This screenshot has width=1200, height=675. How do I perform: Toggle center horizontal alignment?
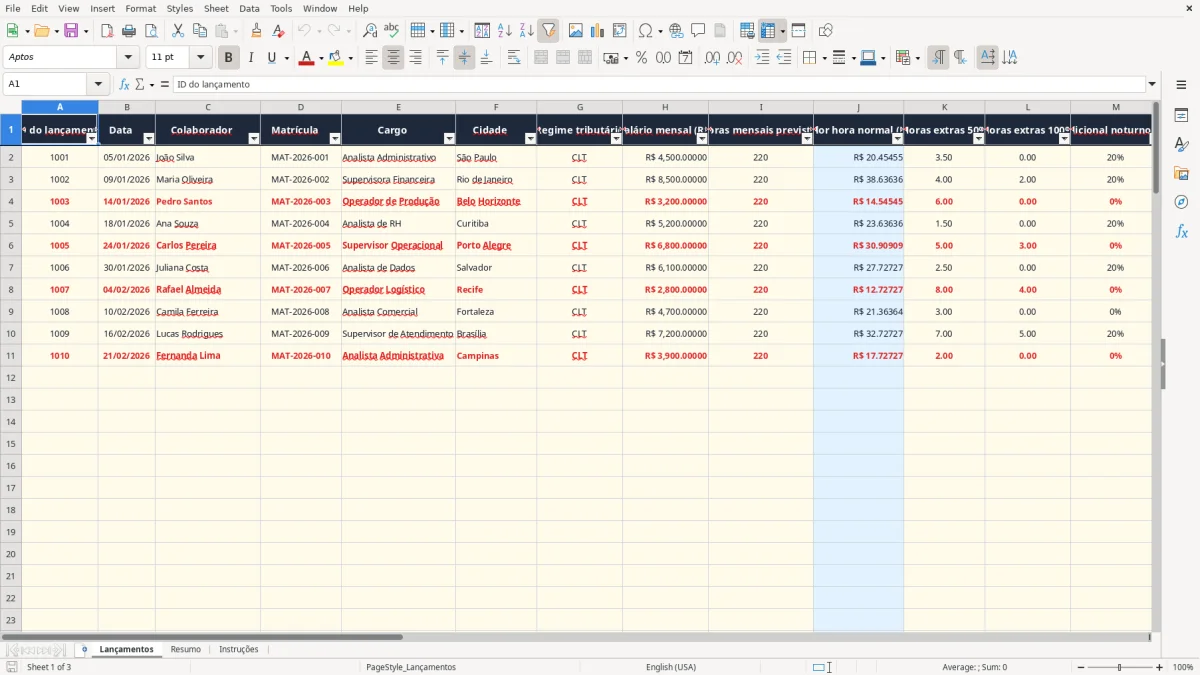[x=393, y=58]
